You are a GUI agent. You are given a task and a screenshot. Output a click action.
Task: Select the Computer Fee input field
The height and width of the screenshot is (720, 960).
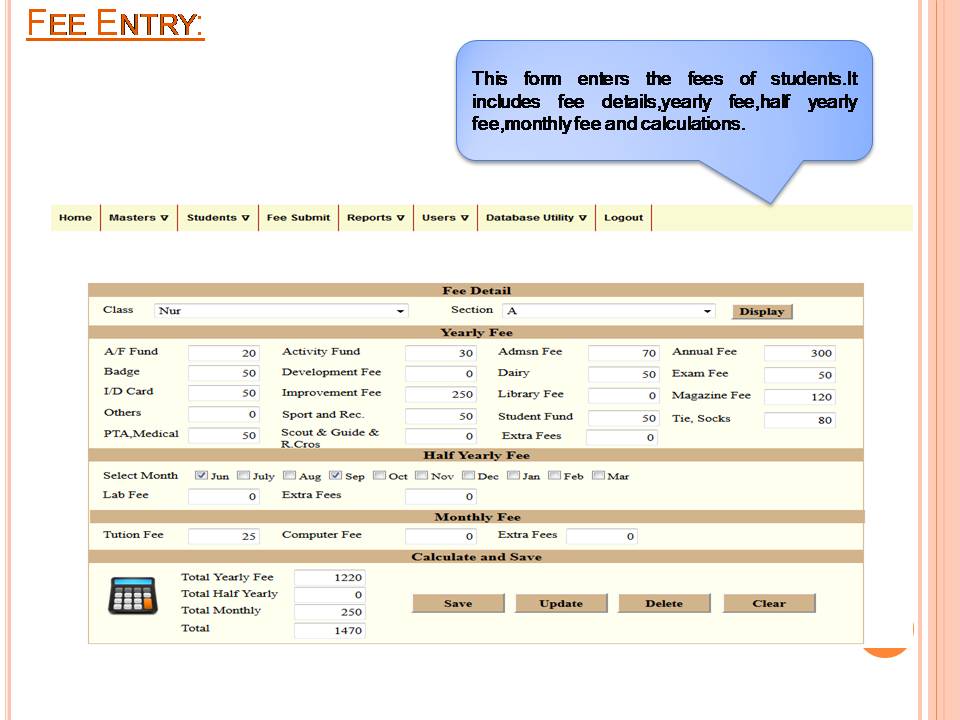pyautogui.click(x=440, y=536)
